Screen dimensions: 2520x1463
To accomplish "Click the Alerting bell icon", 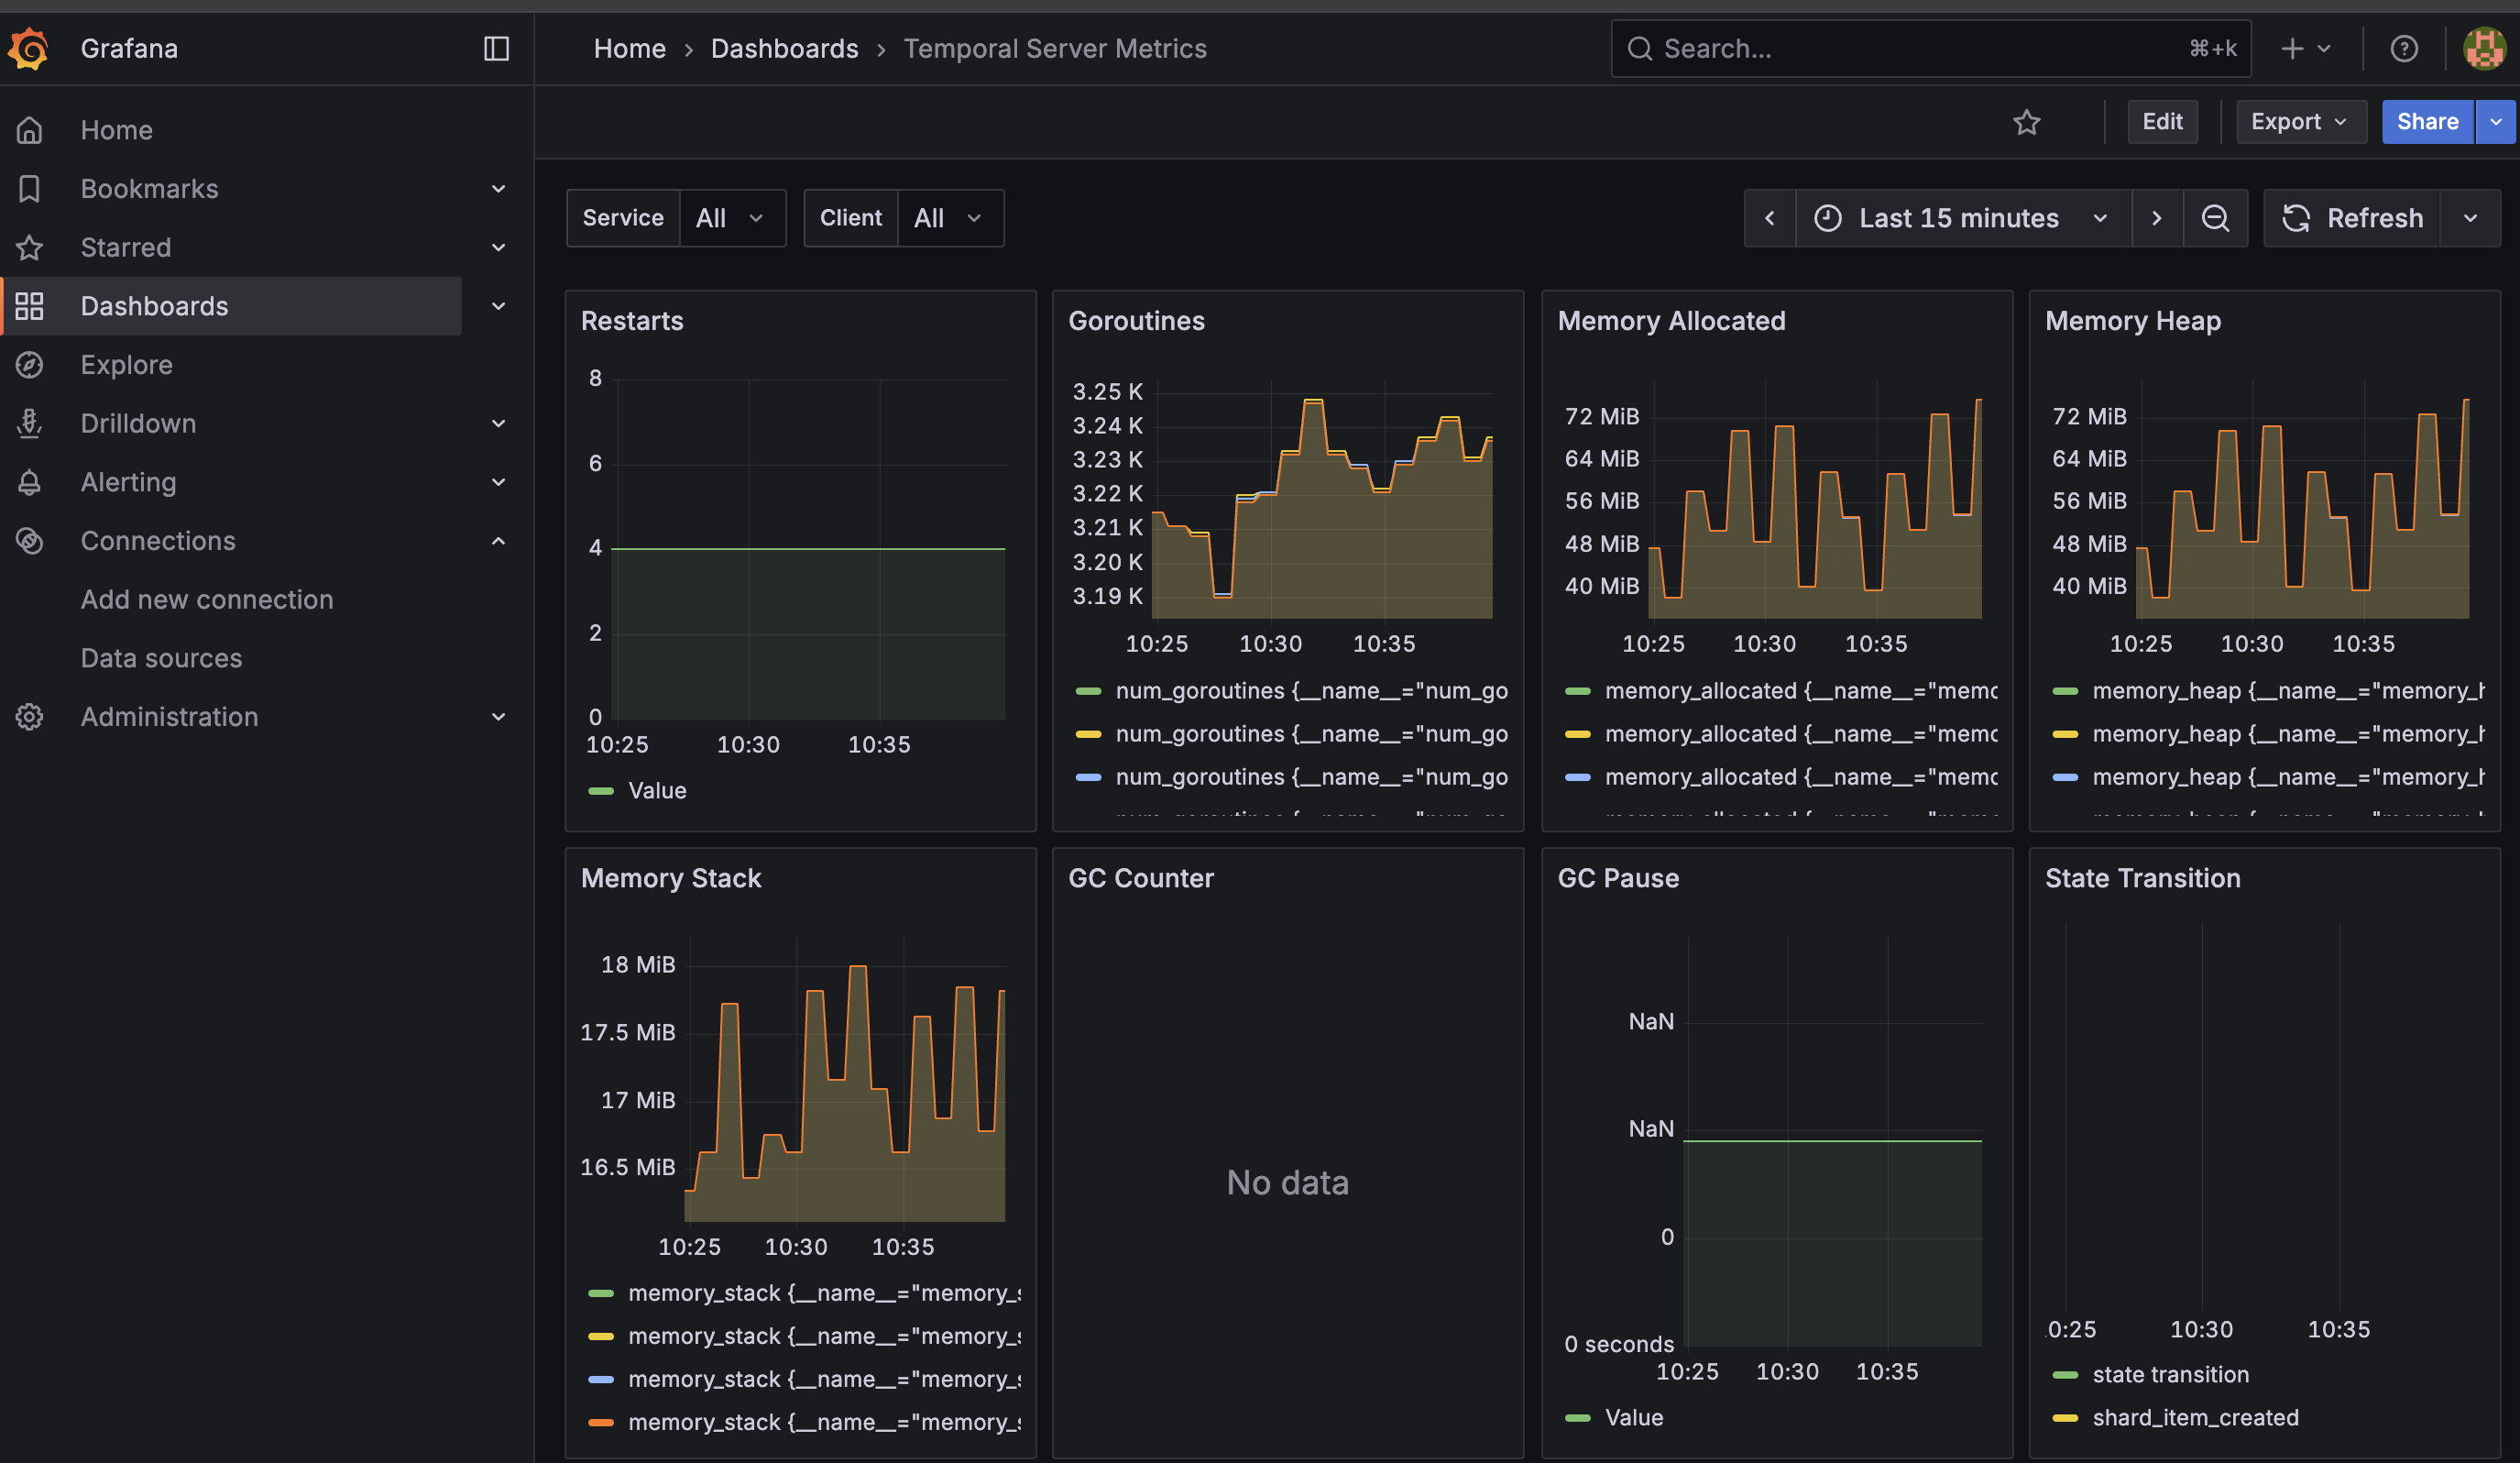I will click(29, 481).
